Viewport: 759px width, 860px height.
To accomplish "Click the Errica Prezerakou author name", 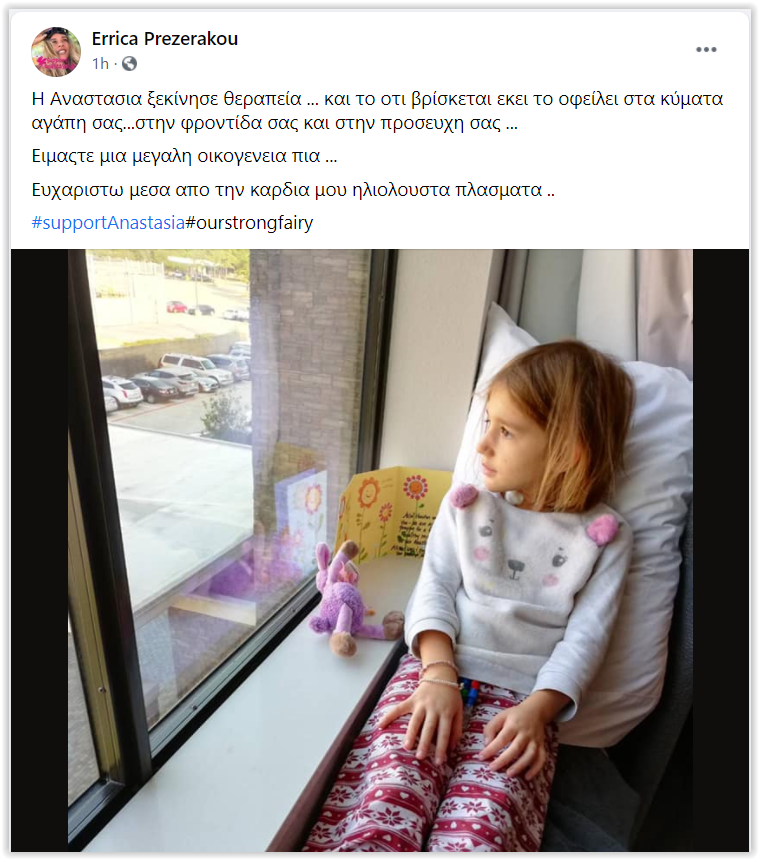I will pyautogui.click(x=165, y=39).
